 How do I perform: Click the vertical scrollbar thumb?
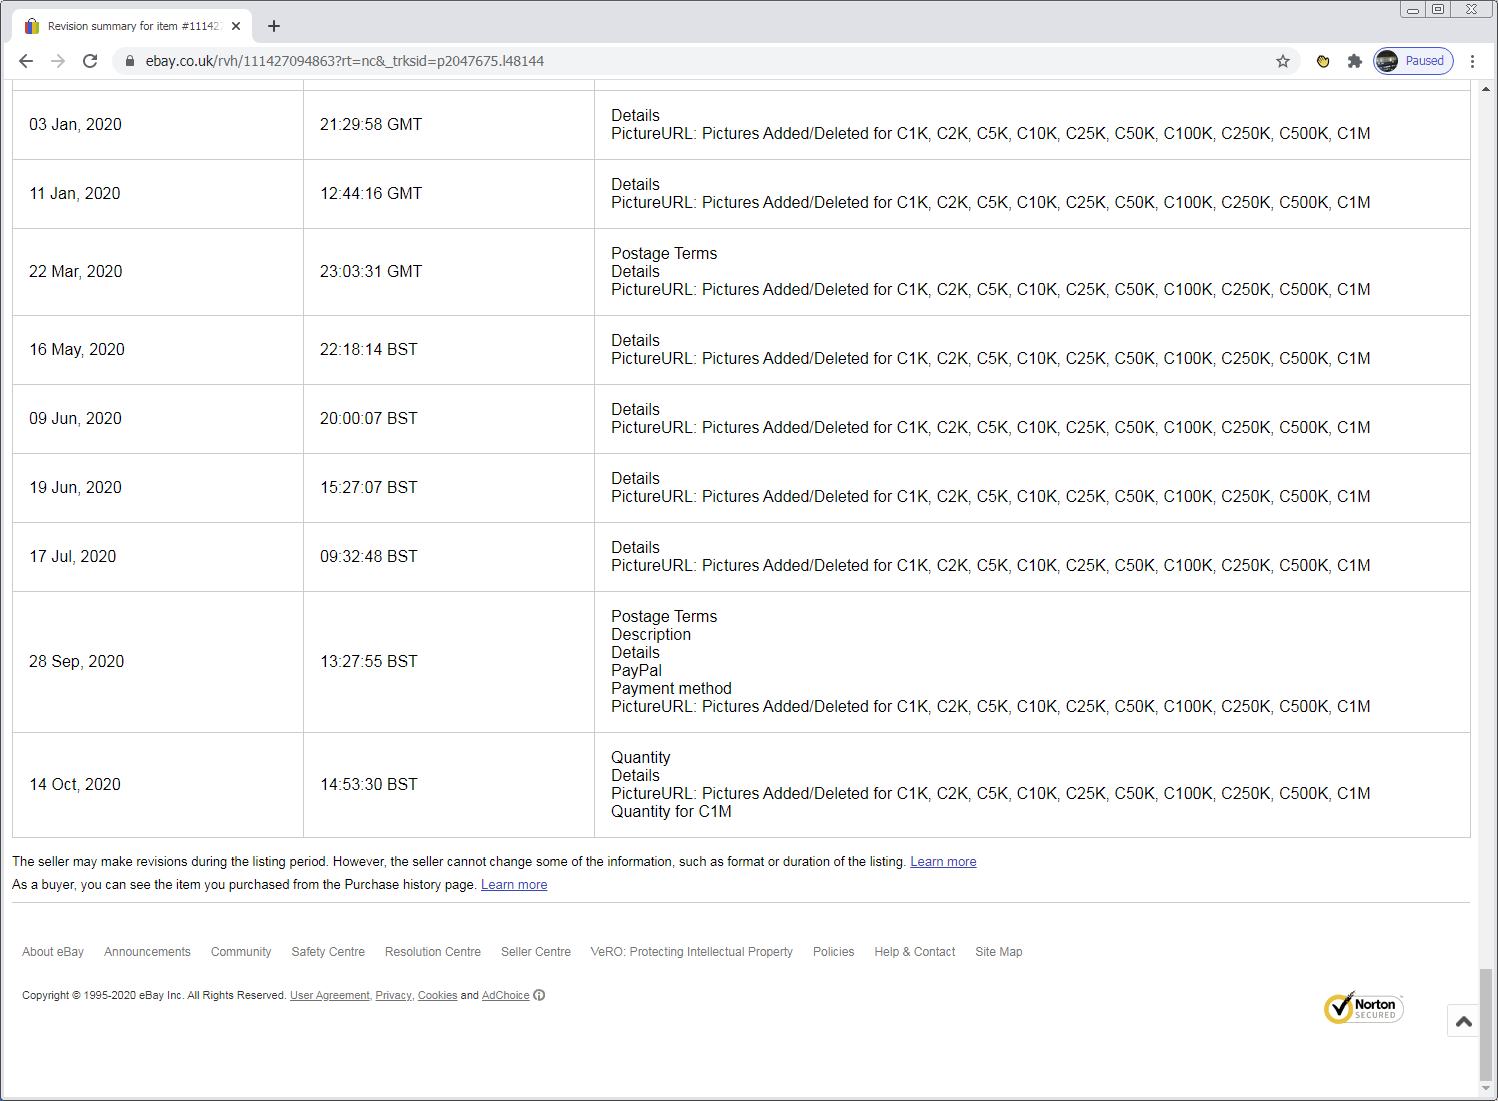coord(1485,1023)
